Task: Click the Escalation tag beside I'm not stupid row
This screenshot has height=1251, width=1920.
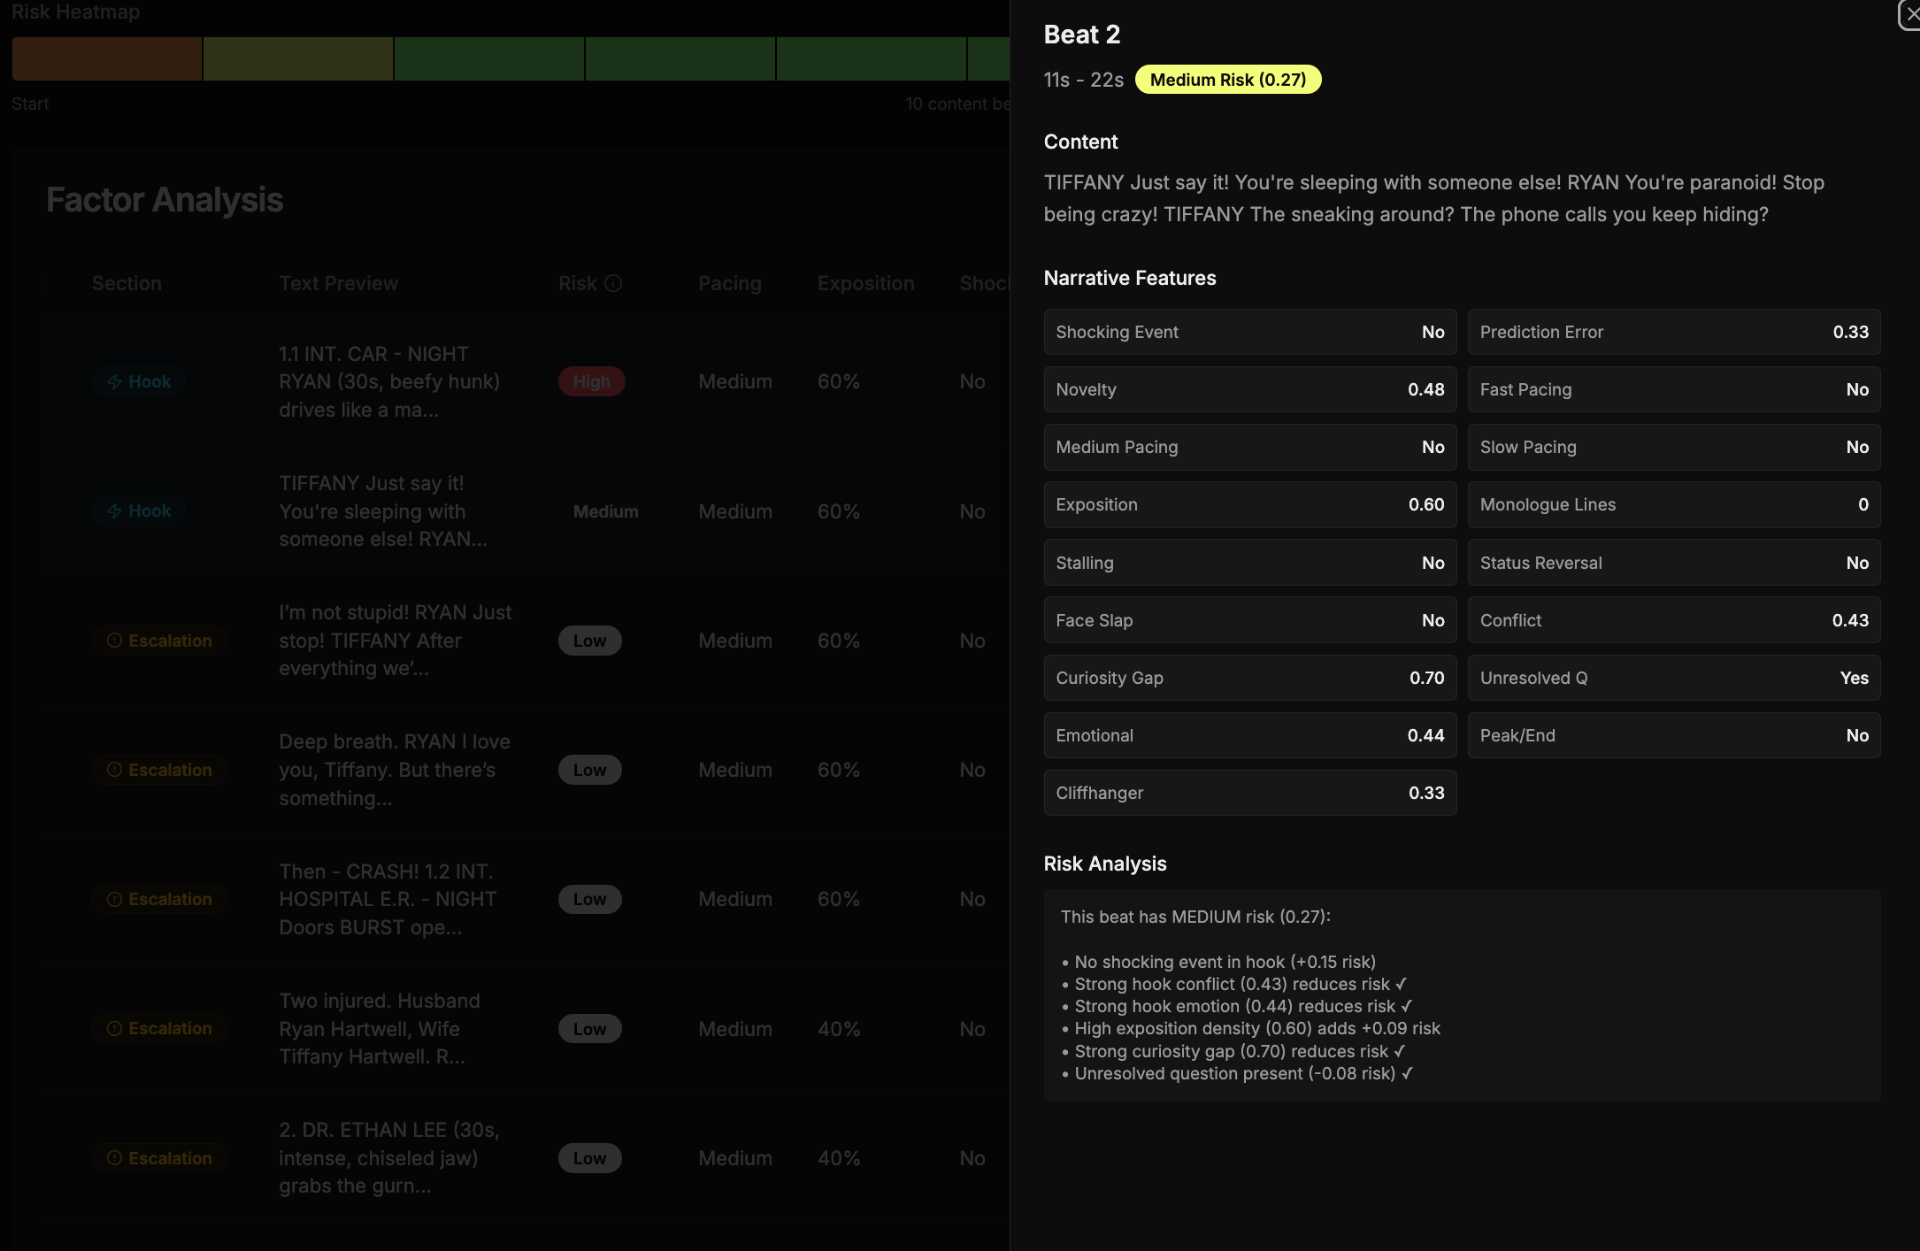Action: 159,640
